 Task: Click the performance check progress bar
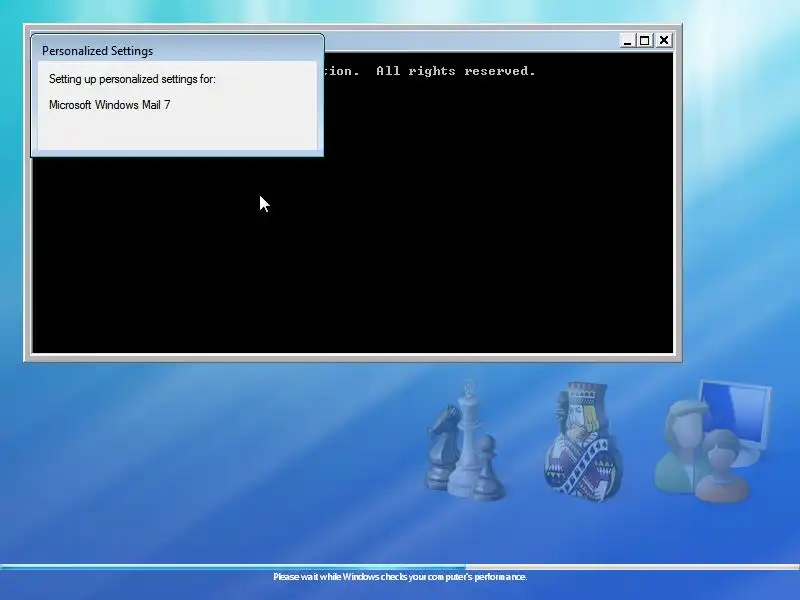click(x=400, y=567)
